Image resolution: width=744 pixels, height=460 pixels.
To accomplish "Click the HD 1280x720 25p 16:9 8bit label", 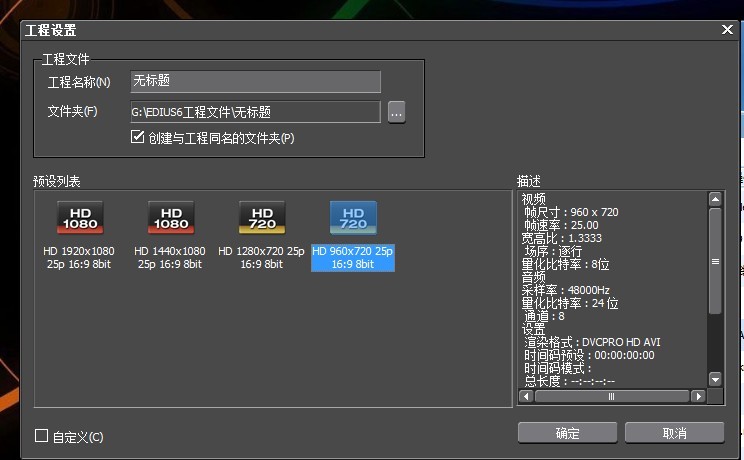I will (x=261, y=257).
